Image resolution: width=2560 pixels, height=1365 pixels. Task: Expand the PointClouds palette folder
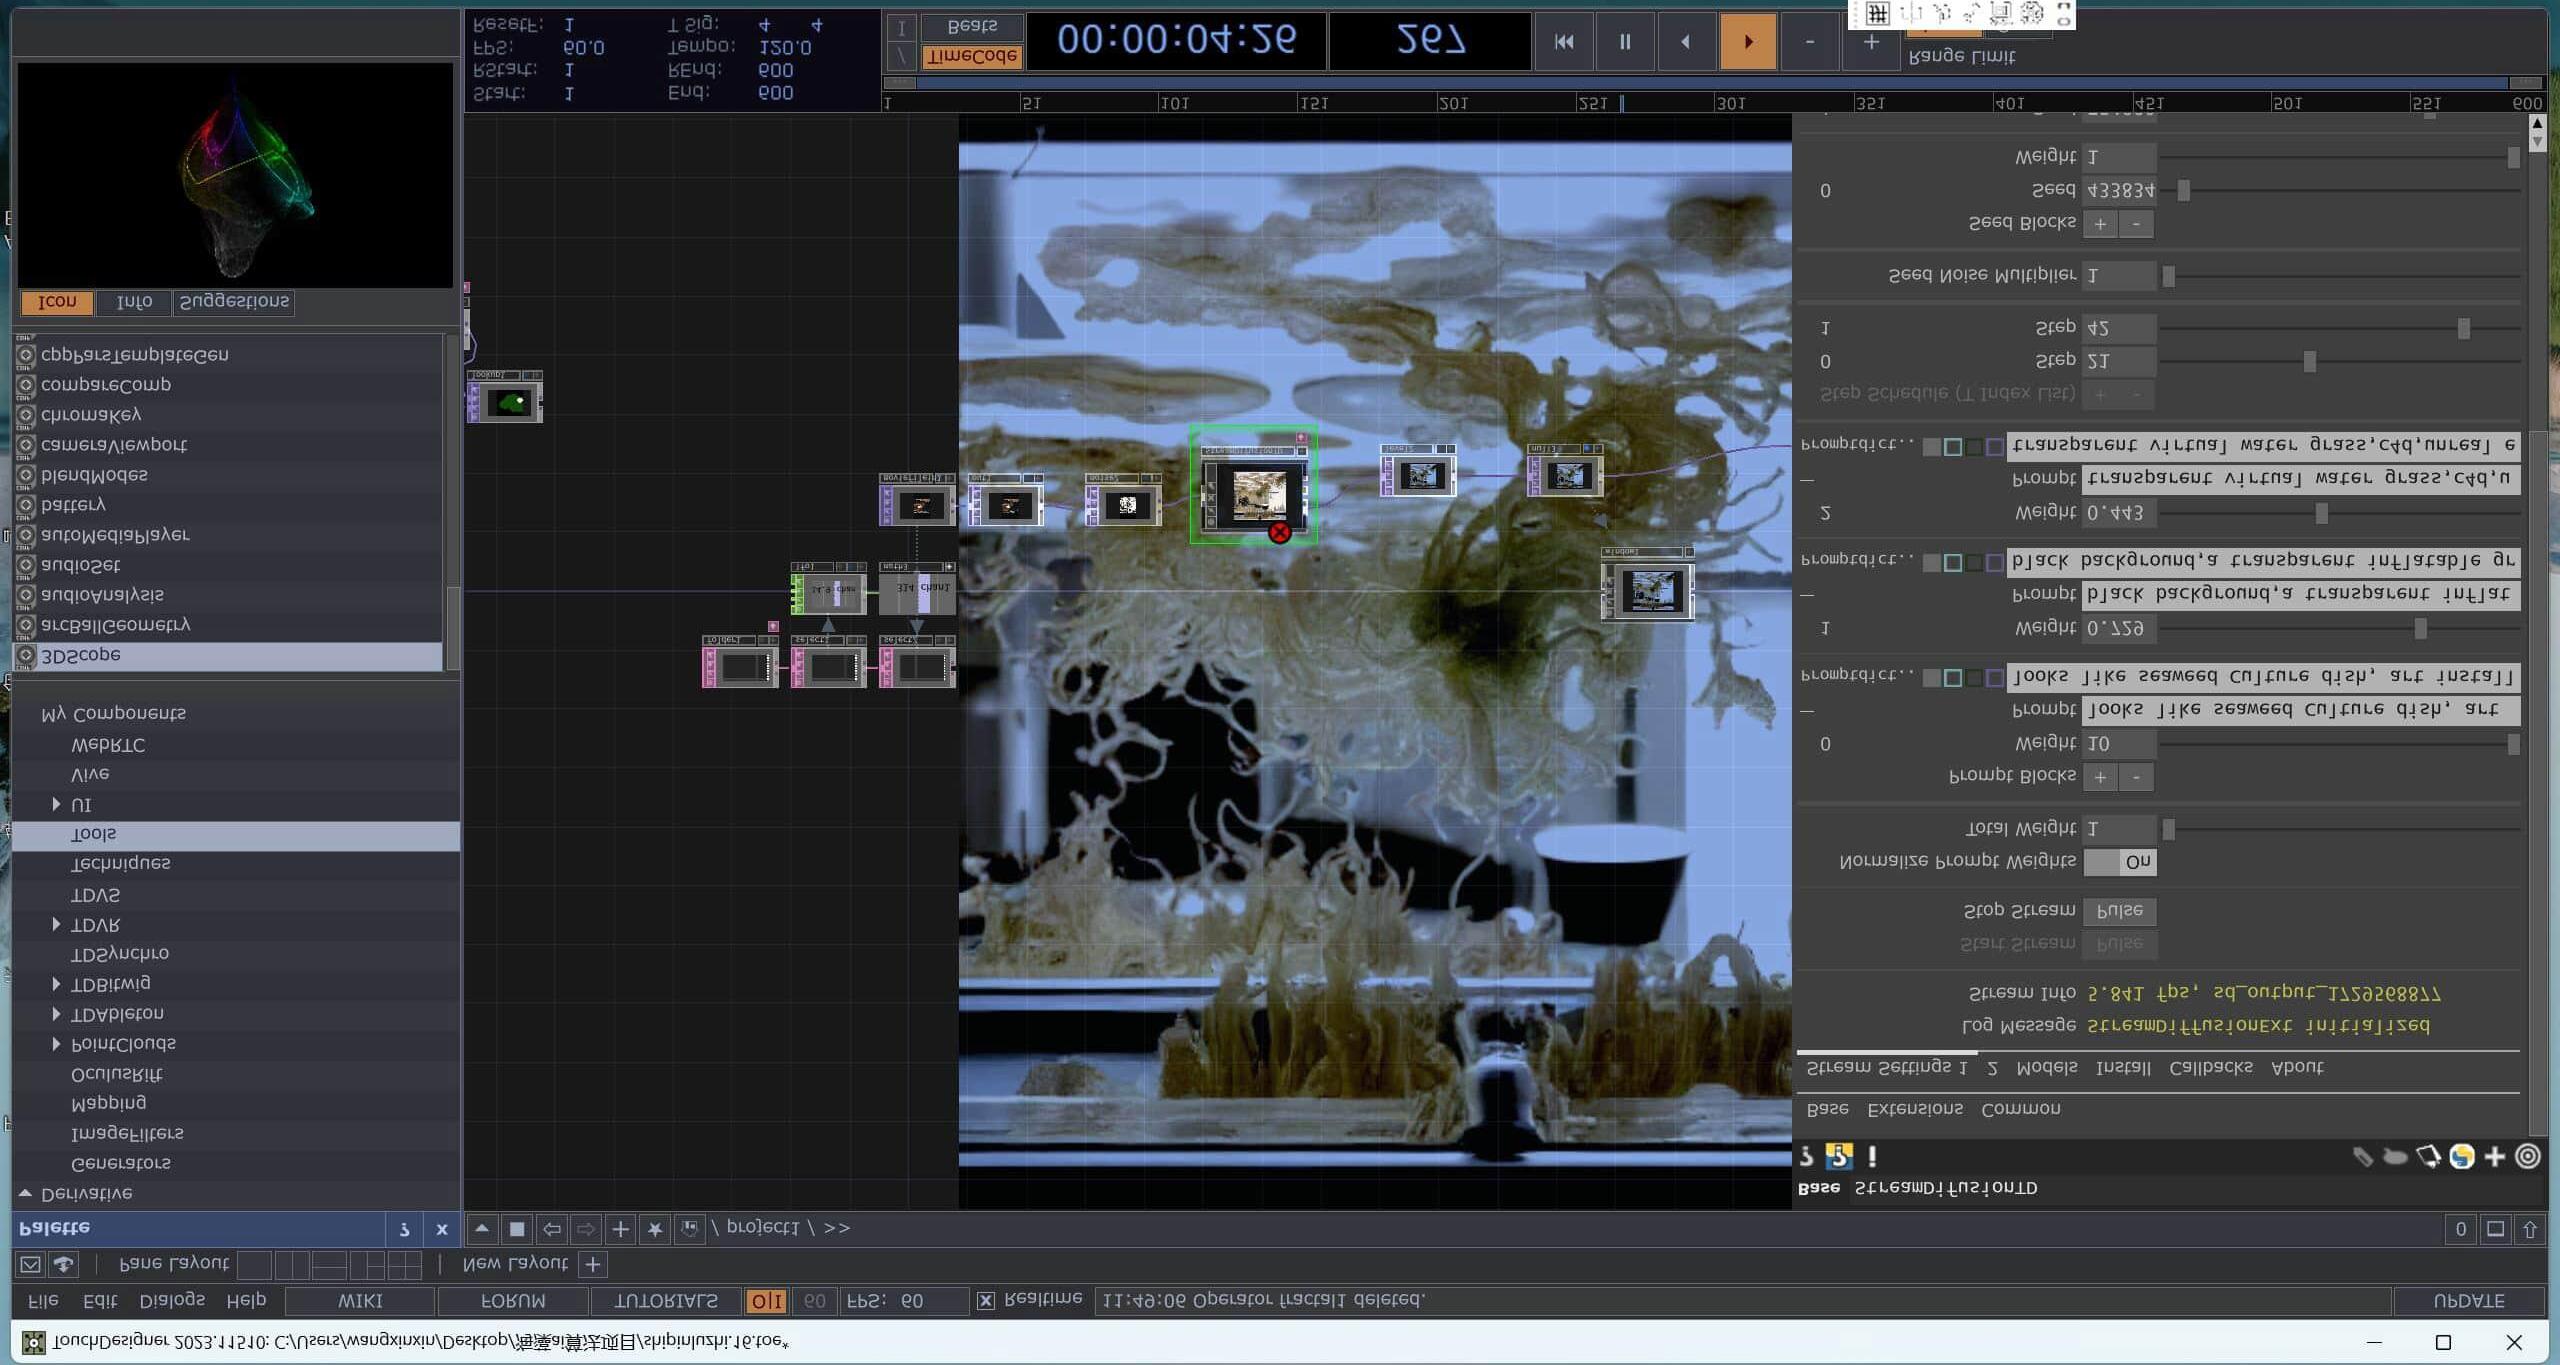[56, 1044]
